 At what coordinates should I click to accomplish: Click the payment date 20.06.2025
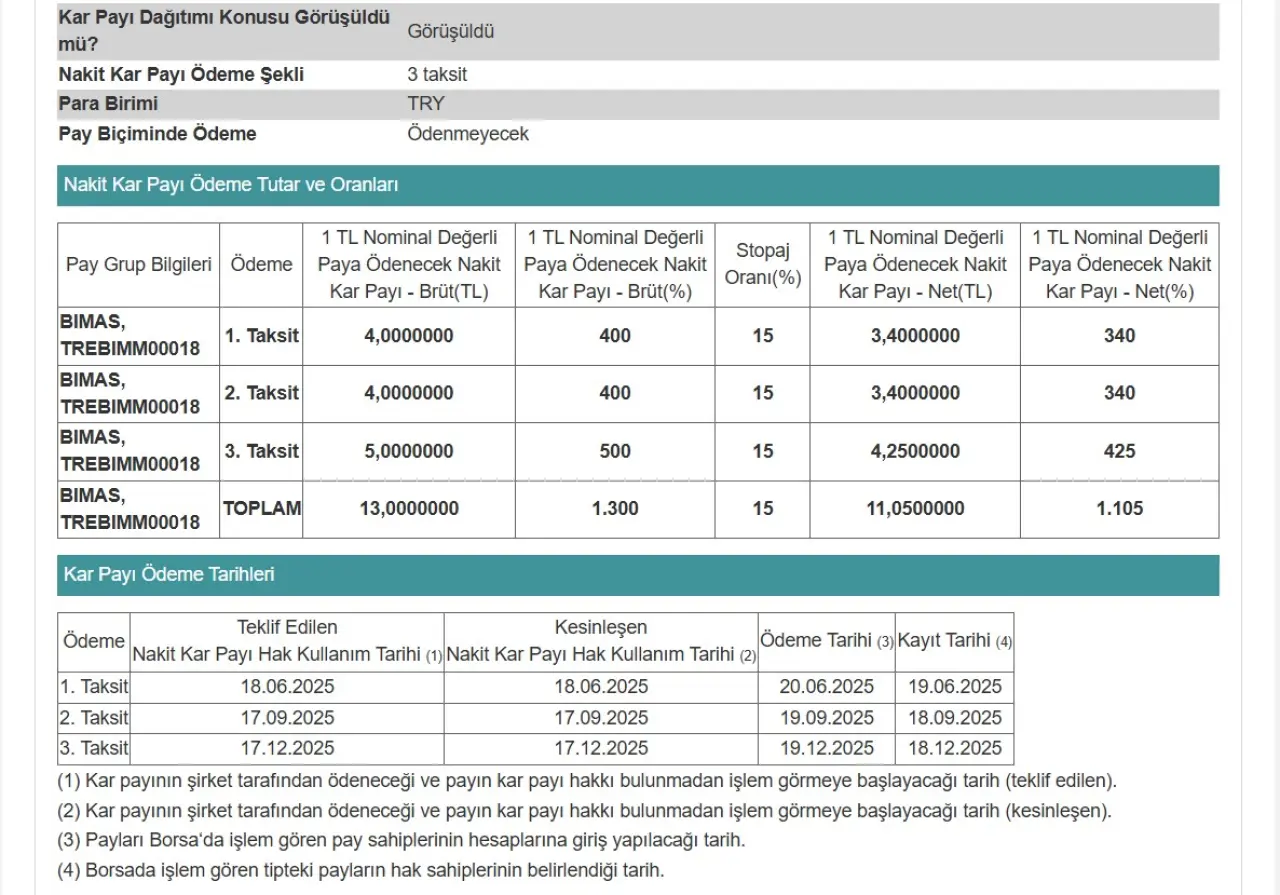(827, 687)
